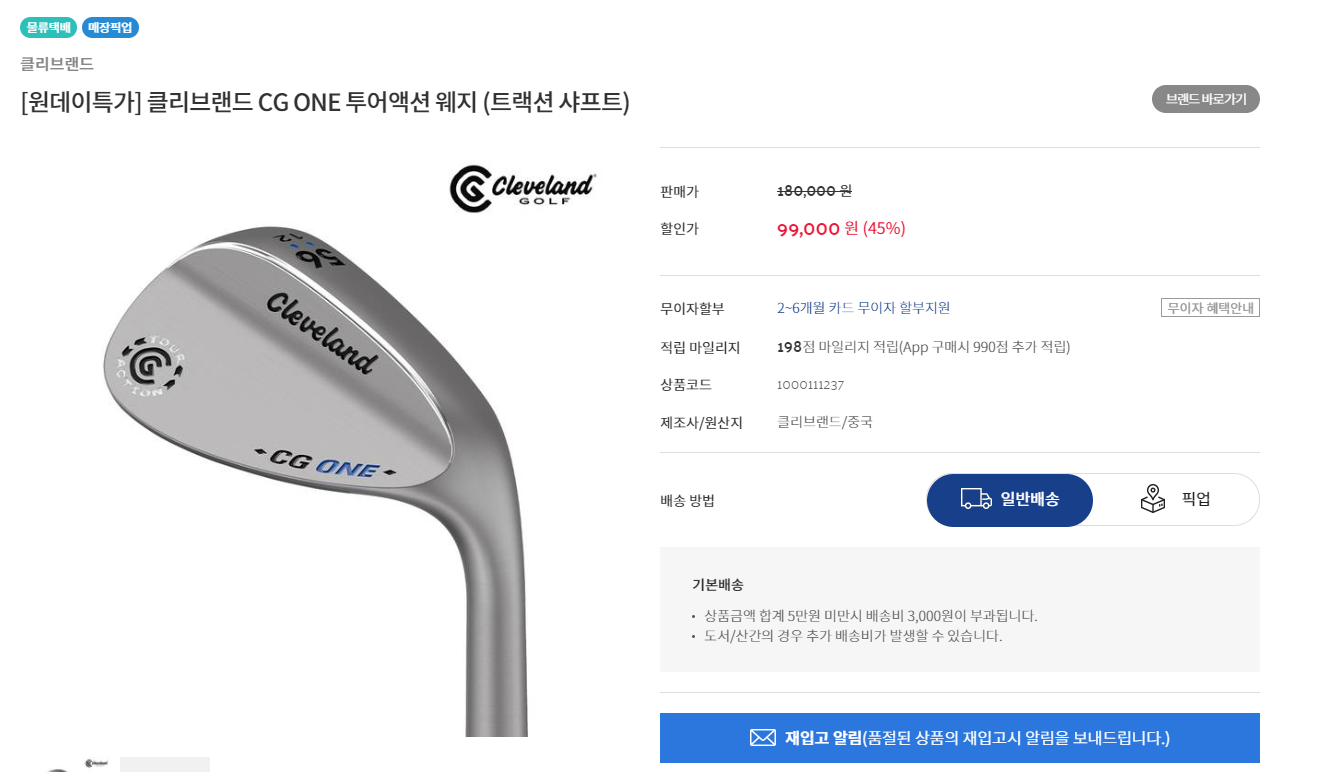Click the Cleveland Golf logo

pyautogui.click(x=522, y=189)
